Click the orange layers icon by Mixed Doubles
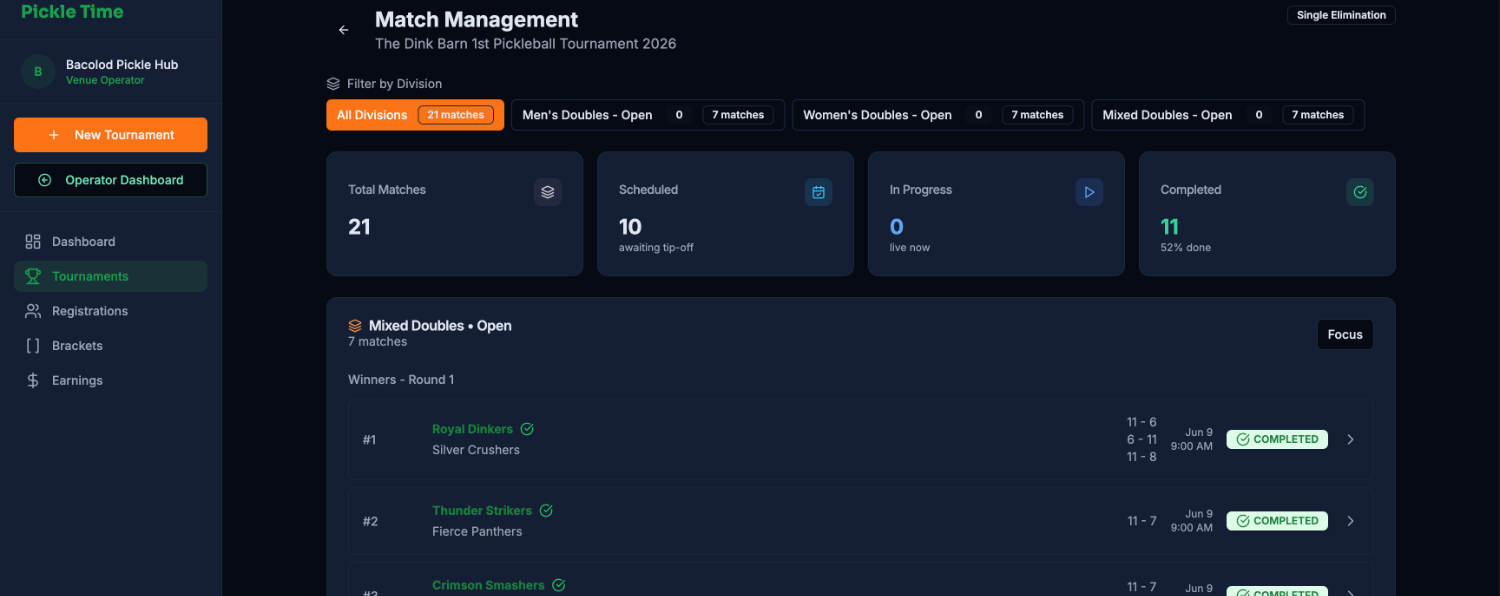This screenshot has height=596, width=1500. point(355,326)
